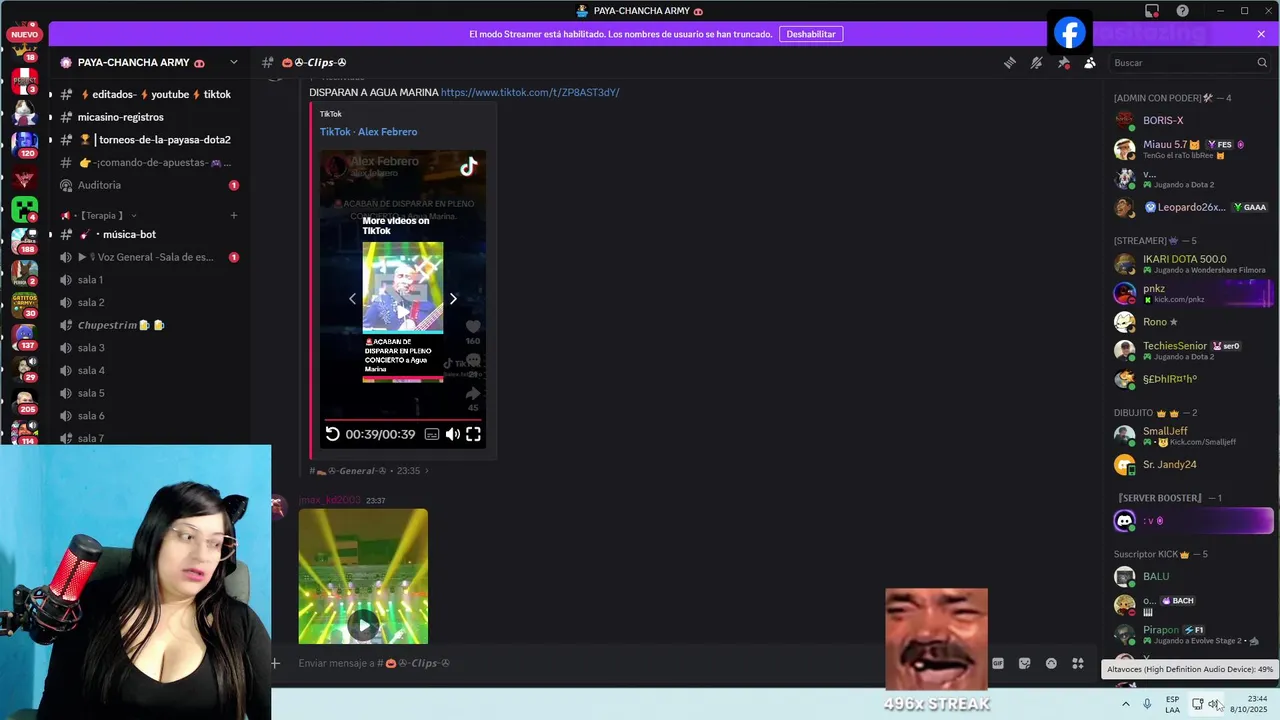Seek on TikTok video progress bar

click(x=403, y=419)
